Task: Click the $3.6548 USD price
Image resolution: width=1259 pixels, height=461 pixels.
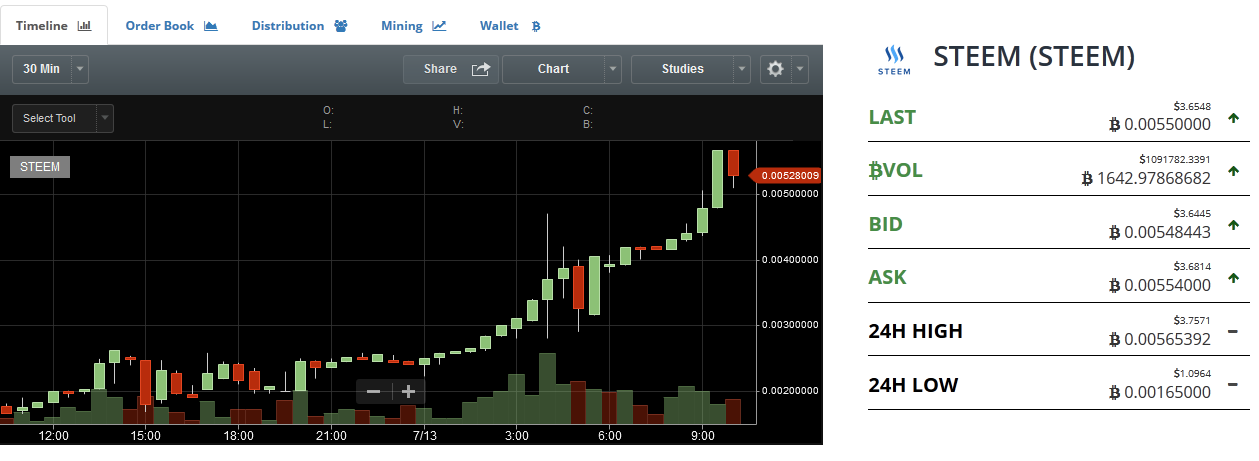Action: 1192,106
